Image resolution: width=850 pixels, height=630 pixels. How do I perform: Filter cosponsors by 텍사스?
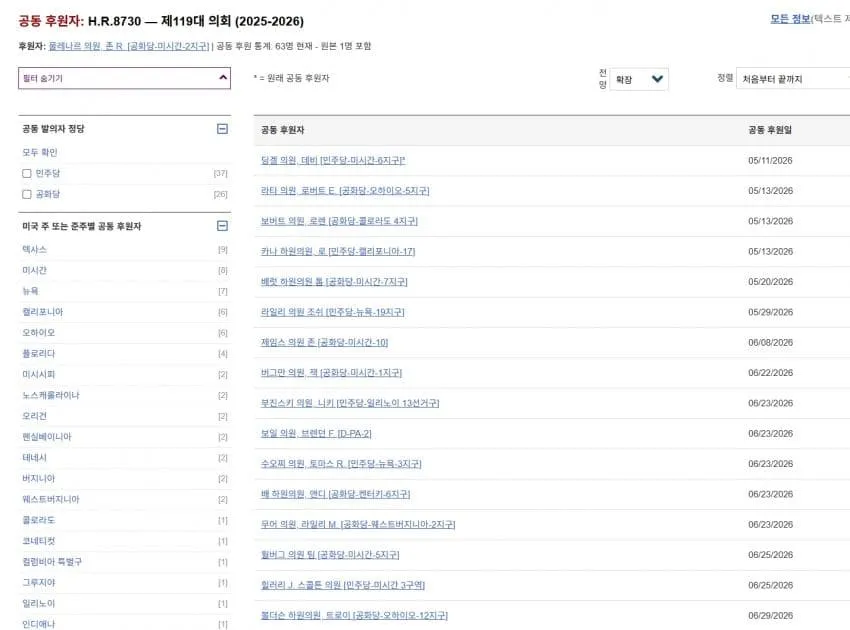click(x=34, y=249)
